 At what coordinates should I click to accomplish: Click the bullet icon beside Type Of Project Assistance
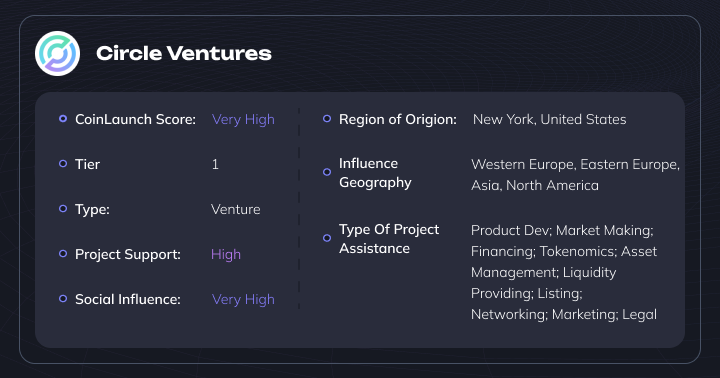pos(327,238)
